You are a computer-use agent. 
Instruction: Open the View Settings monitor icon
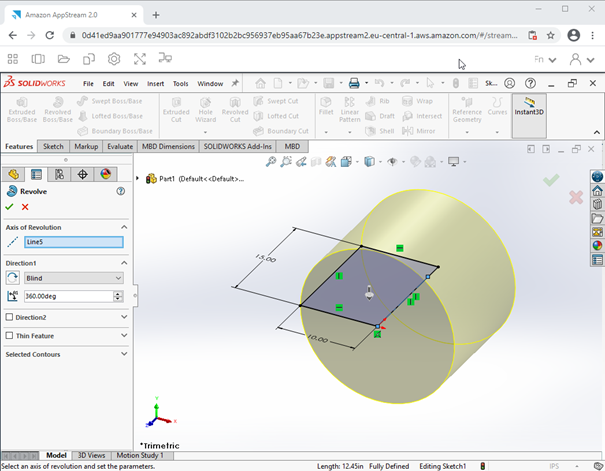coord(453,162)
